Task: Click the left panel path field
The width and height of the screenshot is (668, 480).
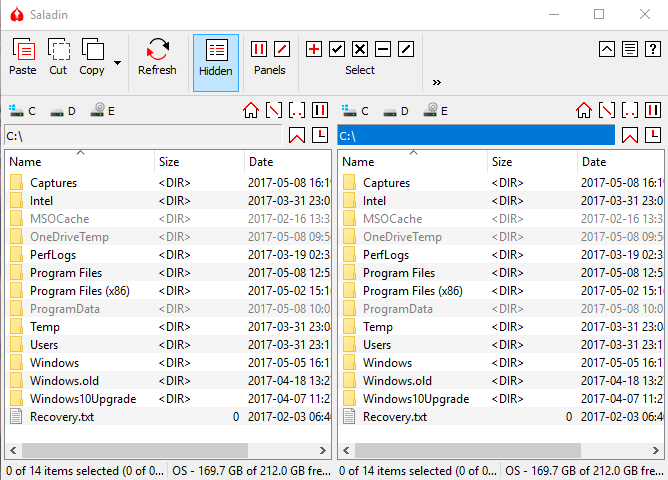Action: (144, 135)
